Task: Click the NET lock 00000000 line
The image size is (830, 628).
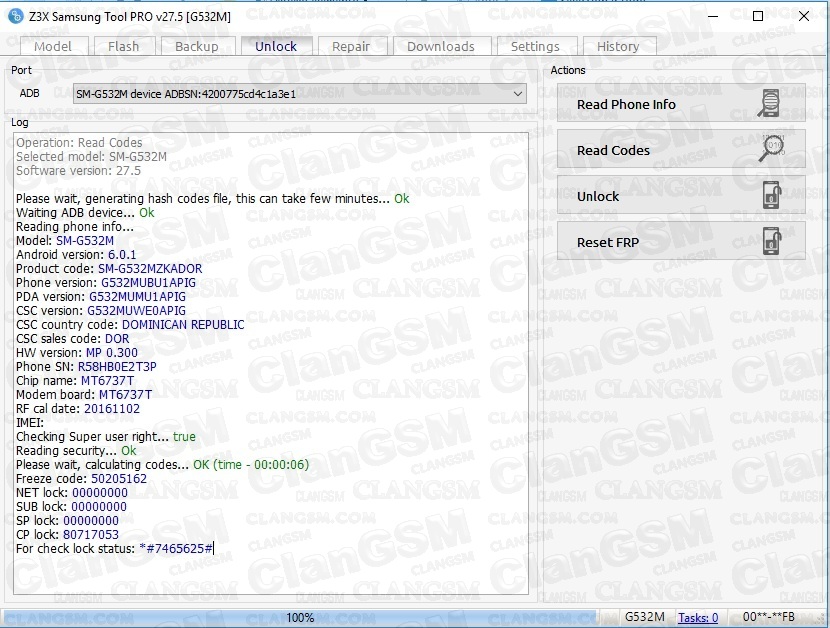Action: tap(72, 493)
